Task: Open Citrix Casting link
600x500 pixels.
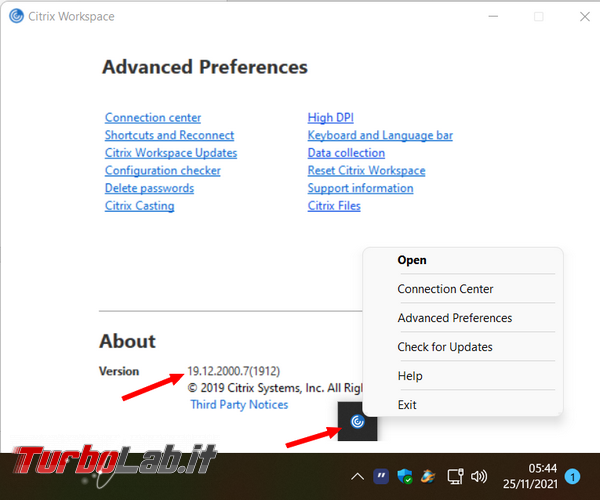Action: [139, 206]
